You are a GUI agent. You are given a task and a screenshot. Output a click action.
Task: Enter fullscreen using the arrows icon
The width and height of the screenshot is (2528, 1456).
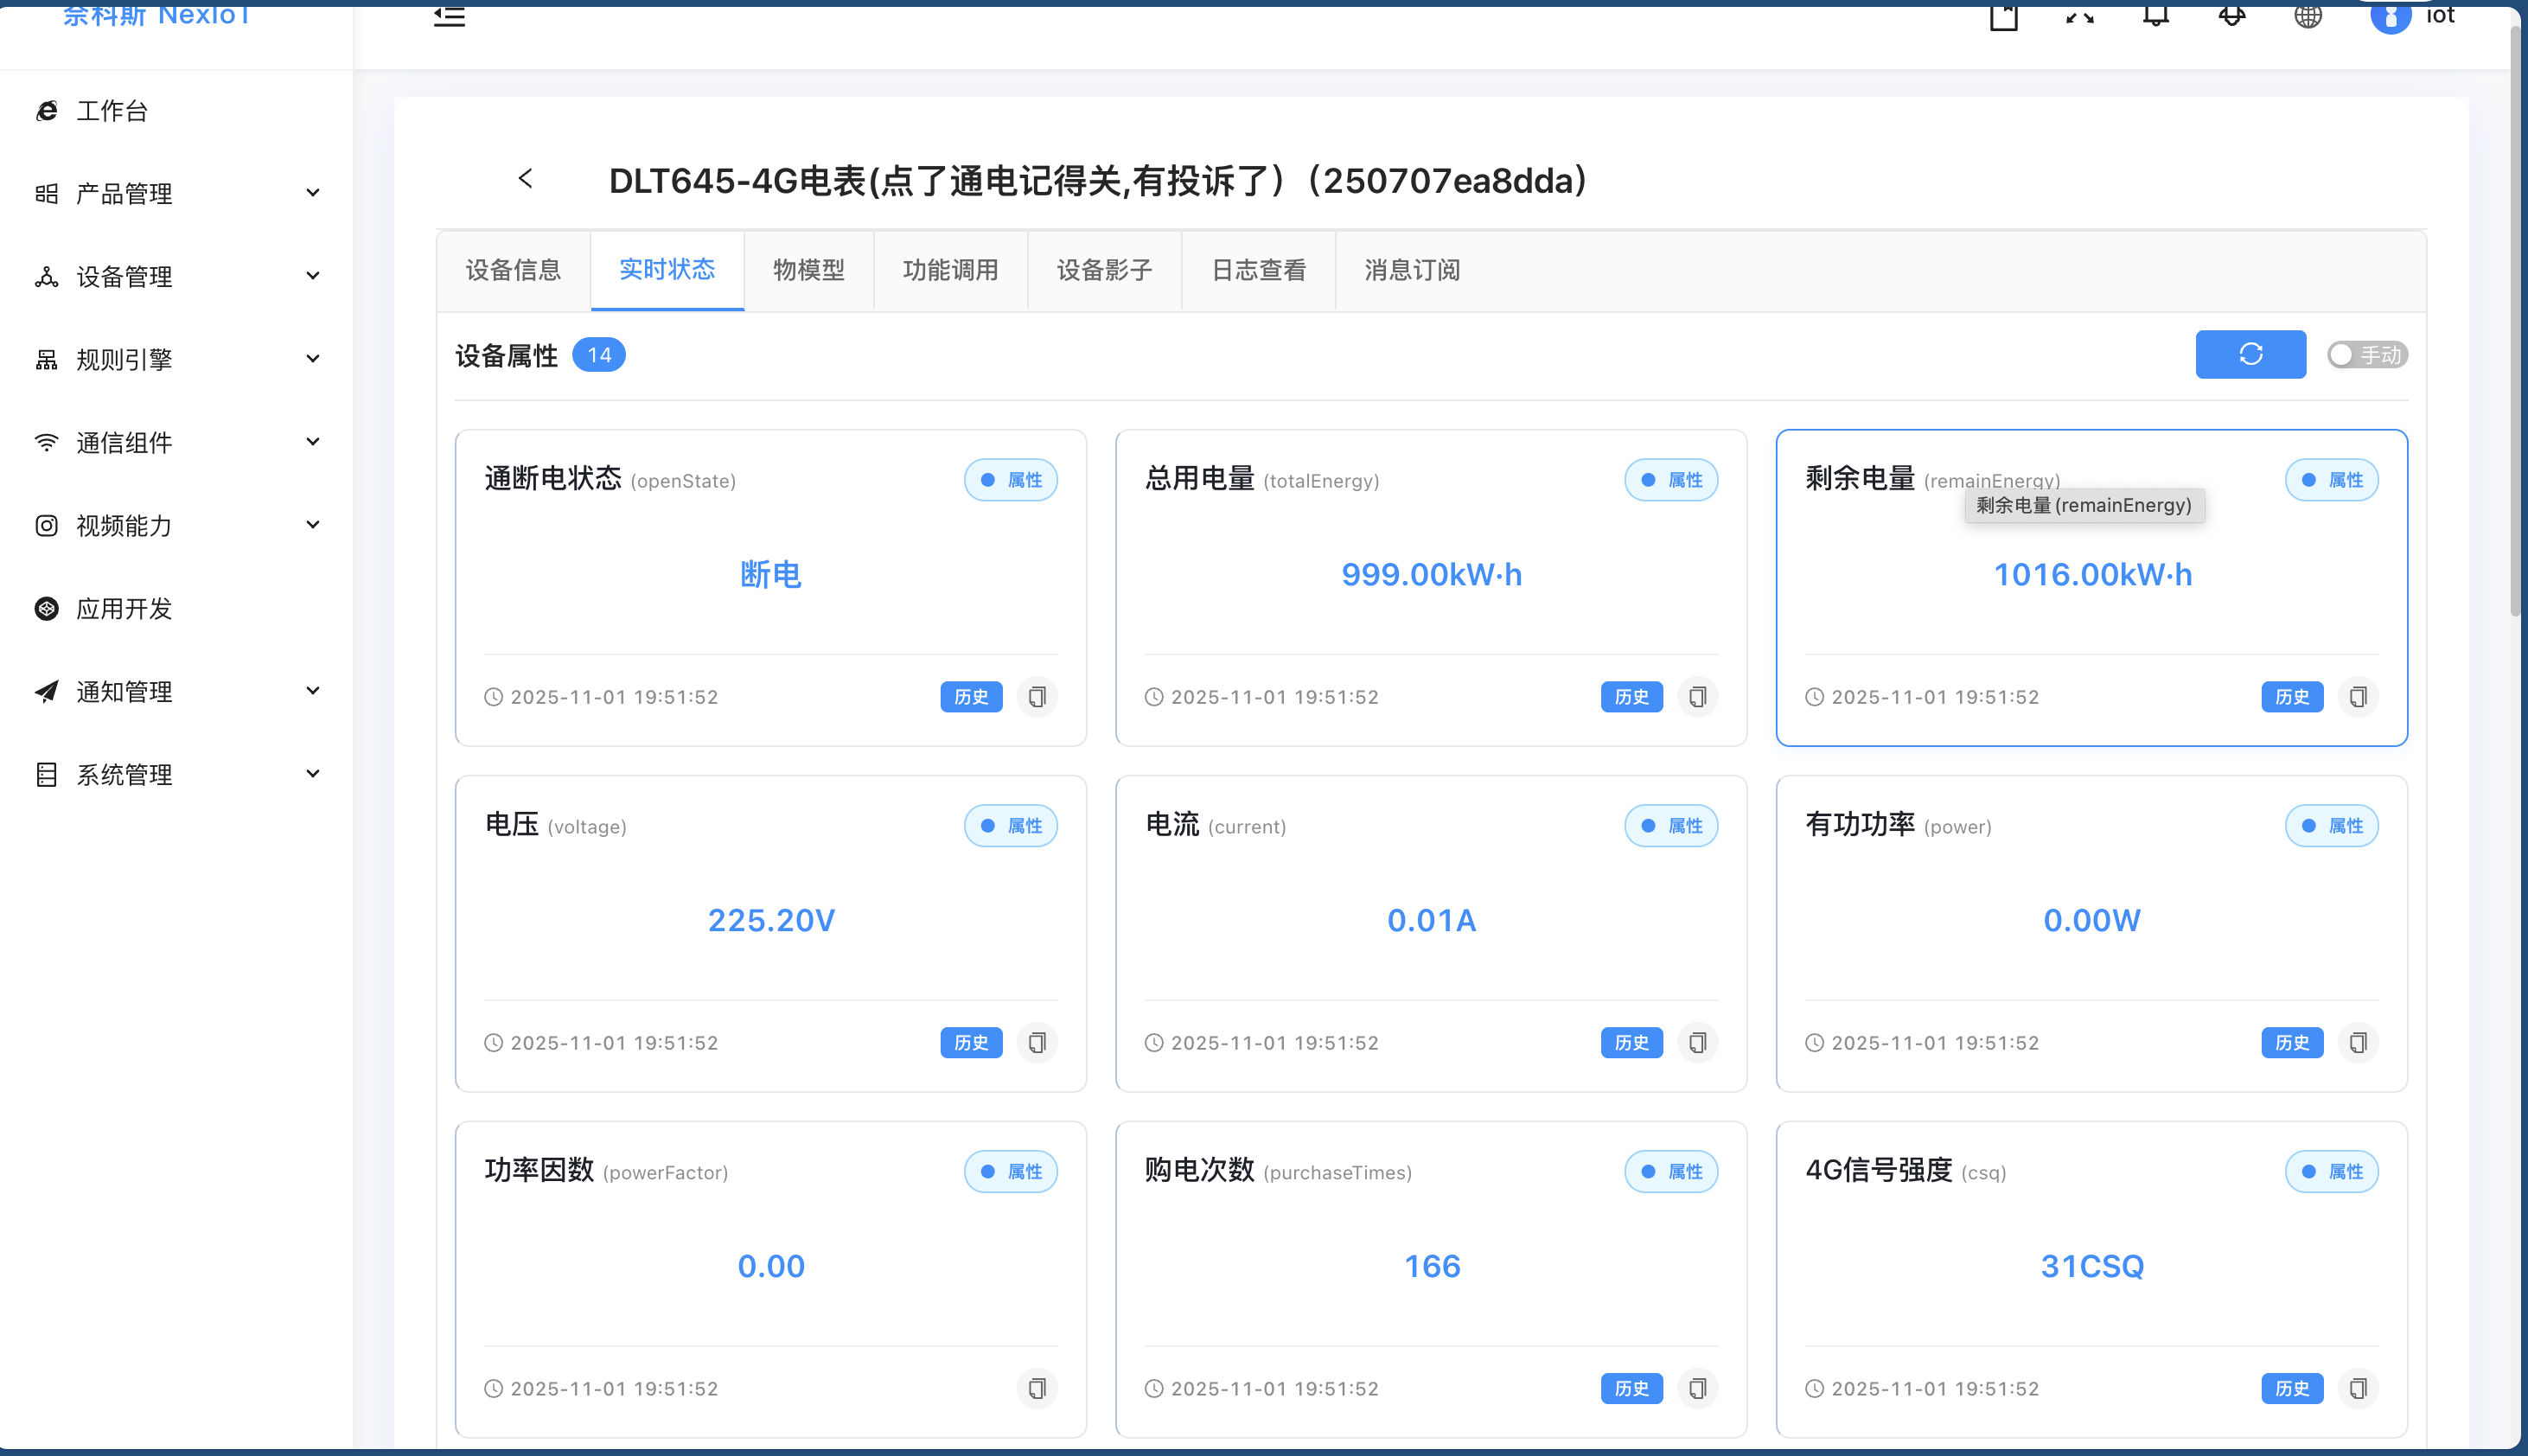click(x=2079, y=16)
